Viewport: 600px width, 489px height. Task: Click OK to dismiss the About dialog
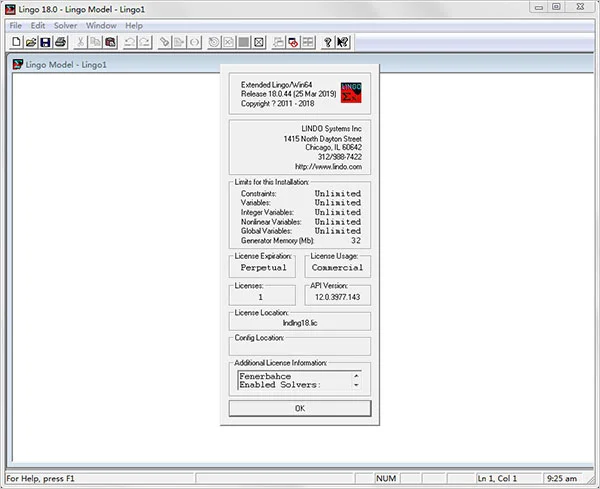point(300,408)
